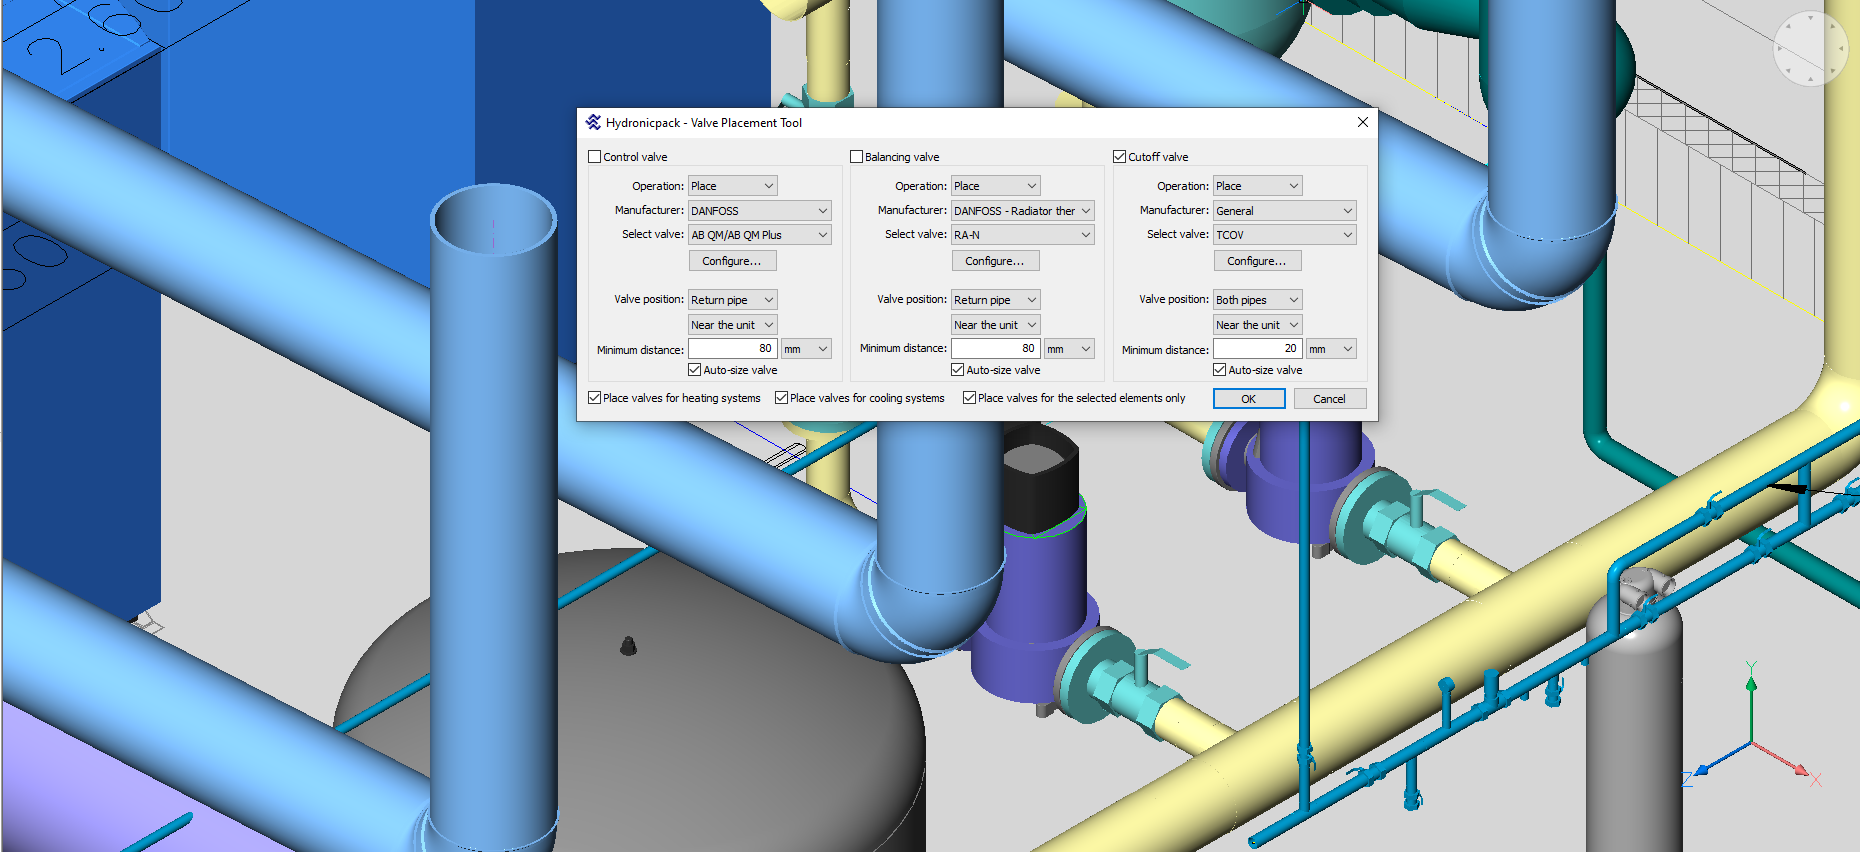Screen dimensions: 1860x852
Task: Enable the Balancing valve checkbox
Action: click(x=857, y=157)
